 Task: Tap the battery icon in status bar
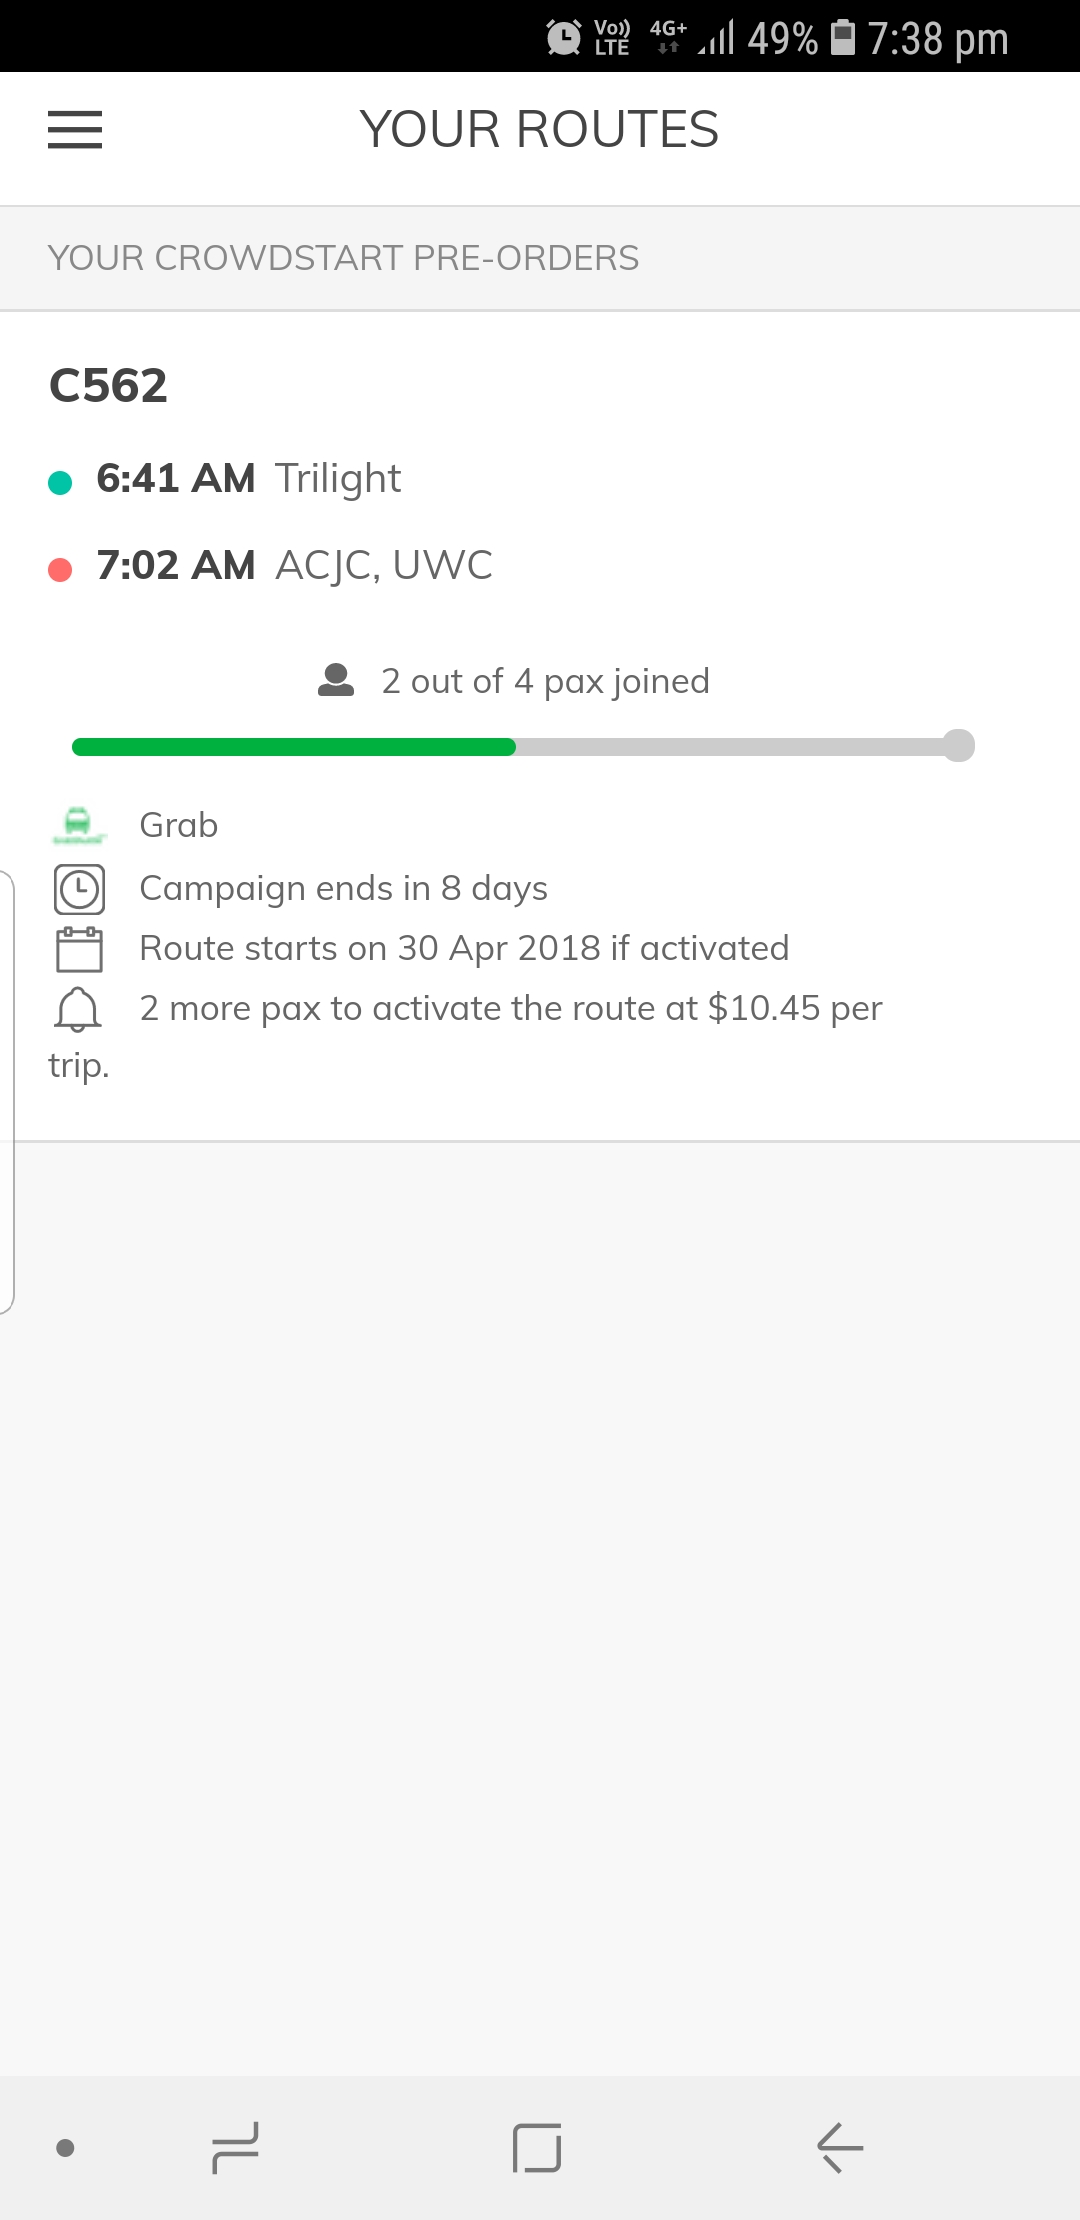(x=843, y=38)
